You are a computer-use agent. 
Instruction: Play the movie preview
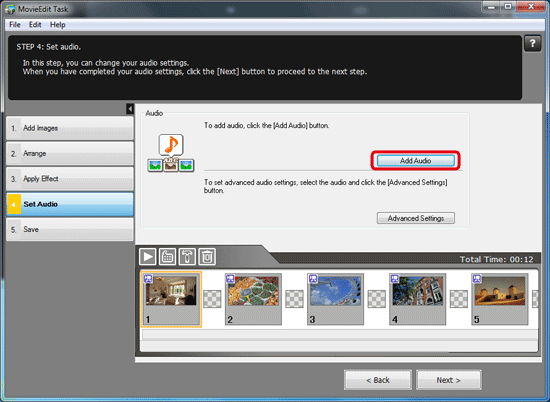(148, 256)
